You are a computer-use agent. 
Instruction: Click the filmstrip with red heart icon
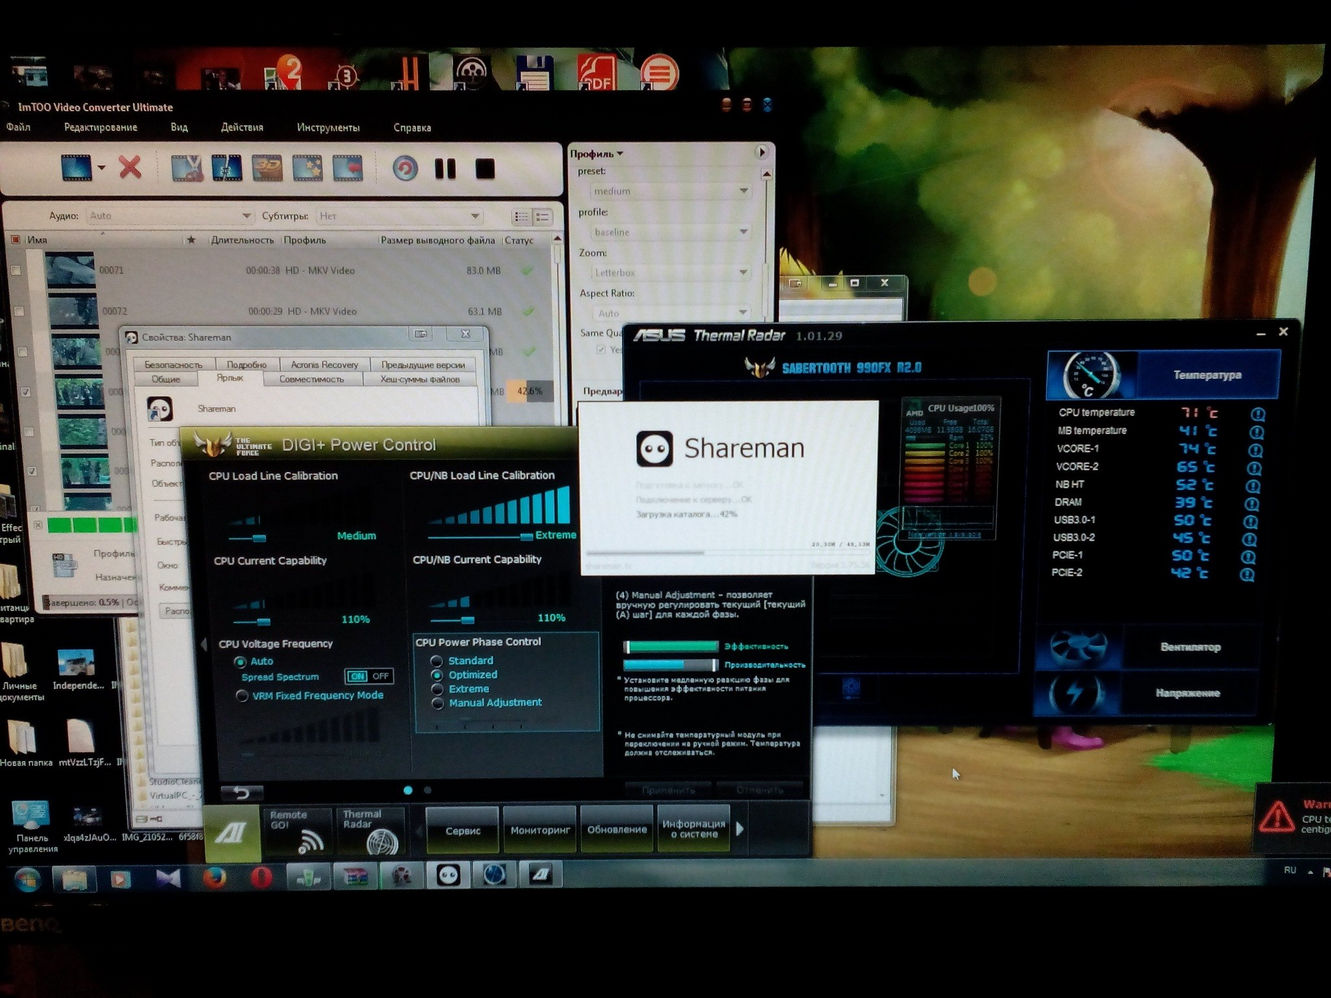click(x=347, y=168)
